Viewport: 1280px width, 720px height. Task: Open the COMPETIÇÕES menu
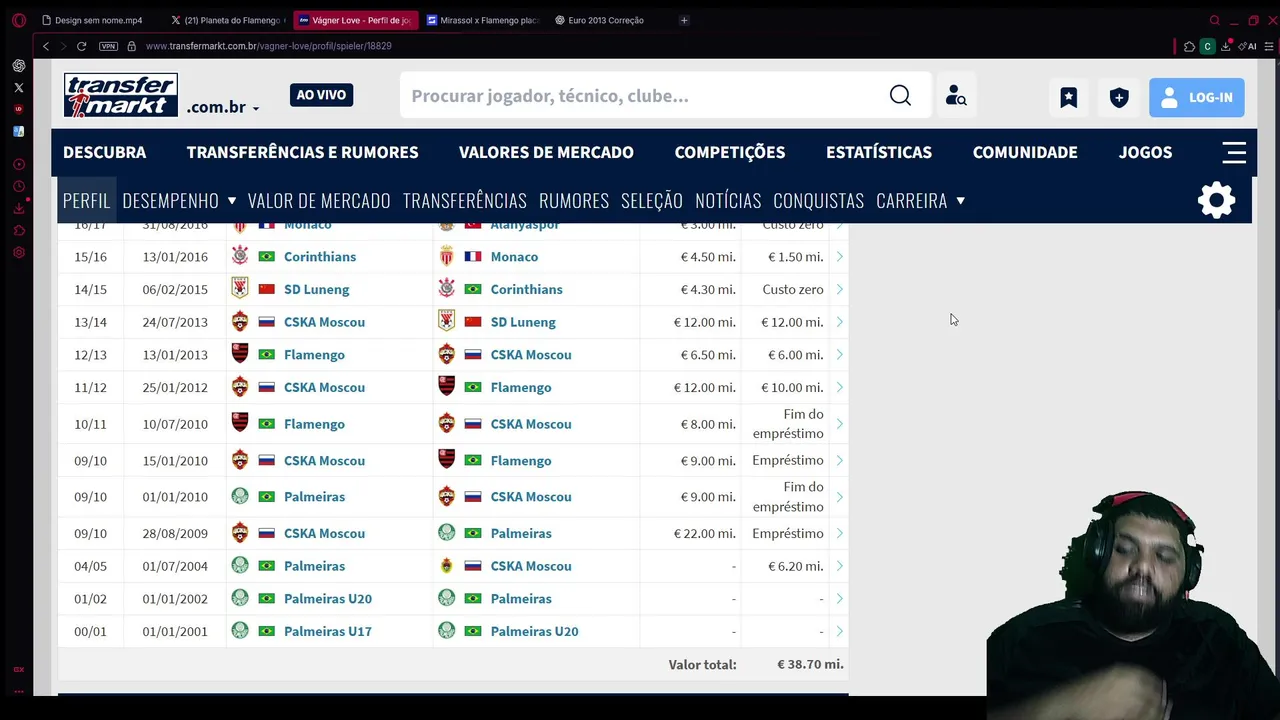pos(730,152)
